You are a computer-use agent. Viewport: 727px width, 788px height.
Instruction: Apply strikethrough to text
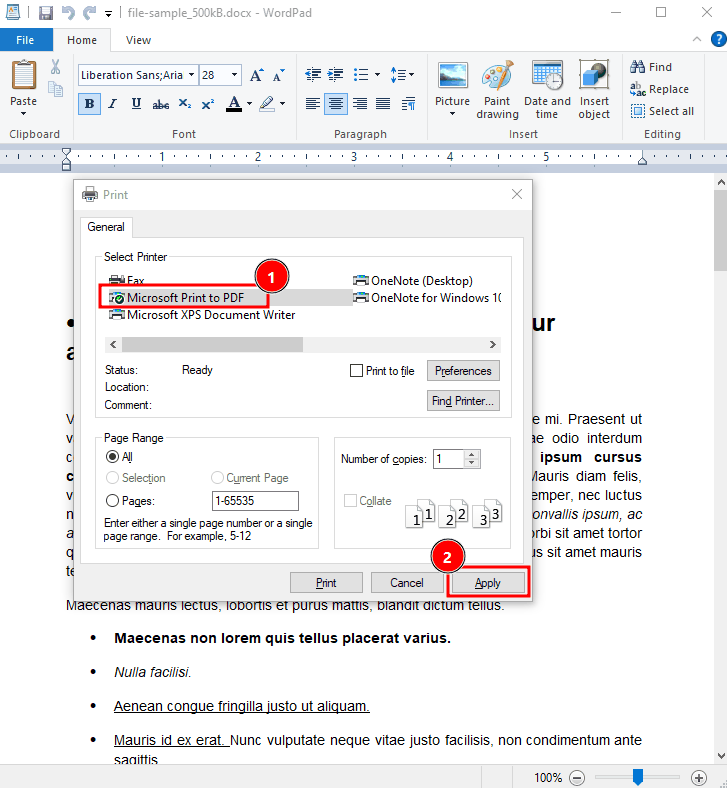[x=160, y=104]
